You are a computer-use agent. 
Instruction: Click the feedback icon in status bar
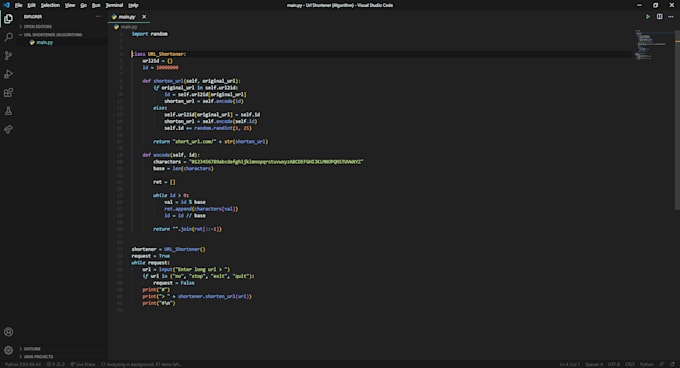[662, 364]
